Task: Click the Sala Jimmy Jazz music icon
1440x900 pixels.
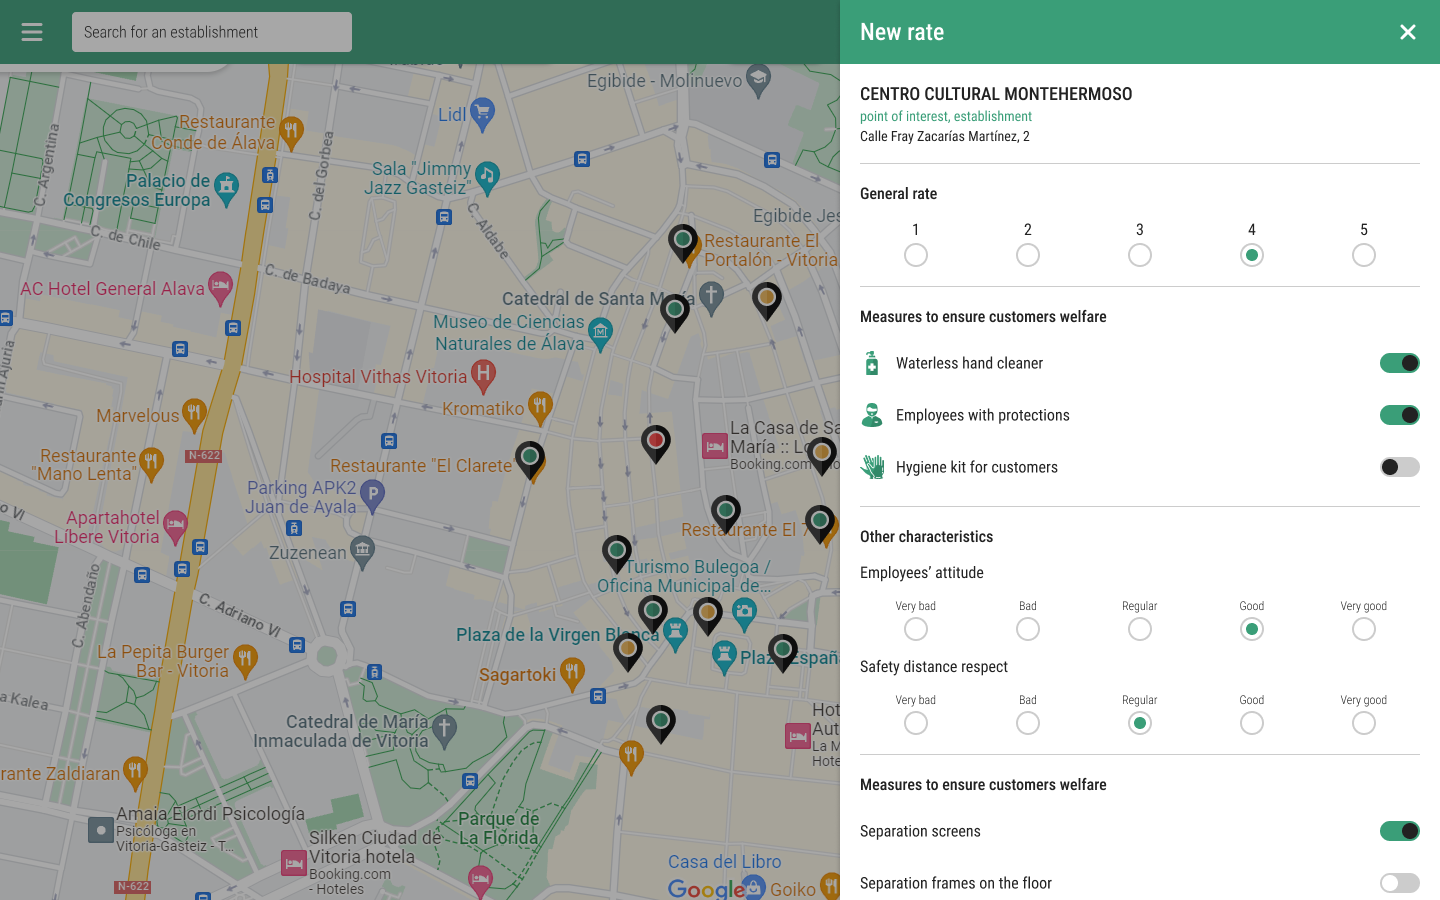Action: coord(487,177)
